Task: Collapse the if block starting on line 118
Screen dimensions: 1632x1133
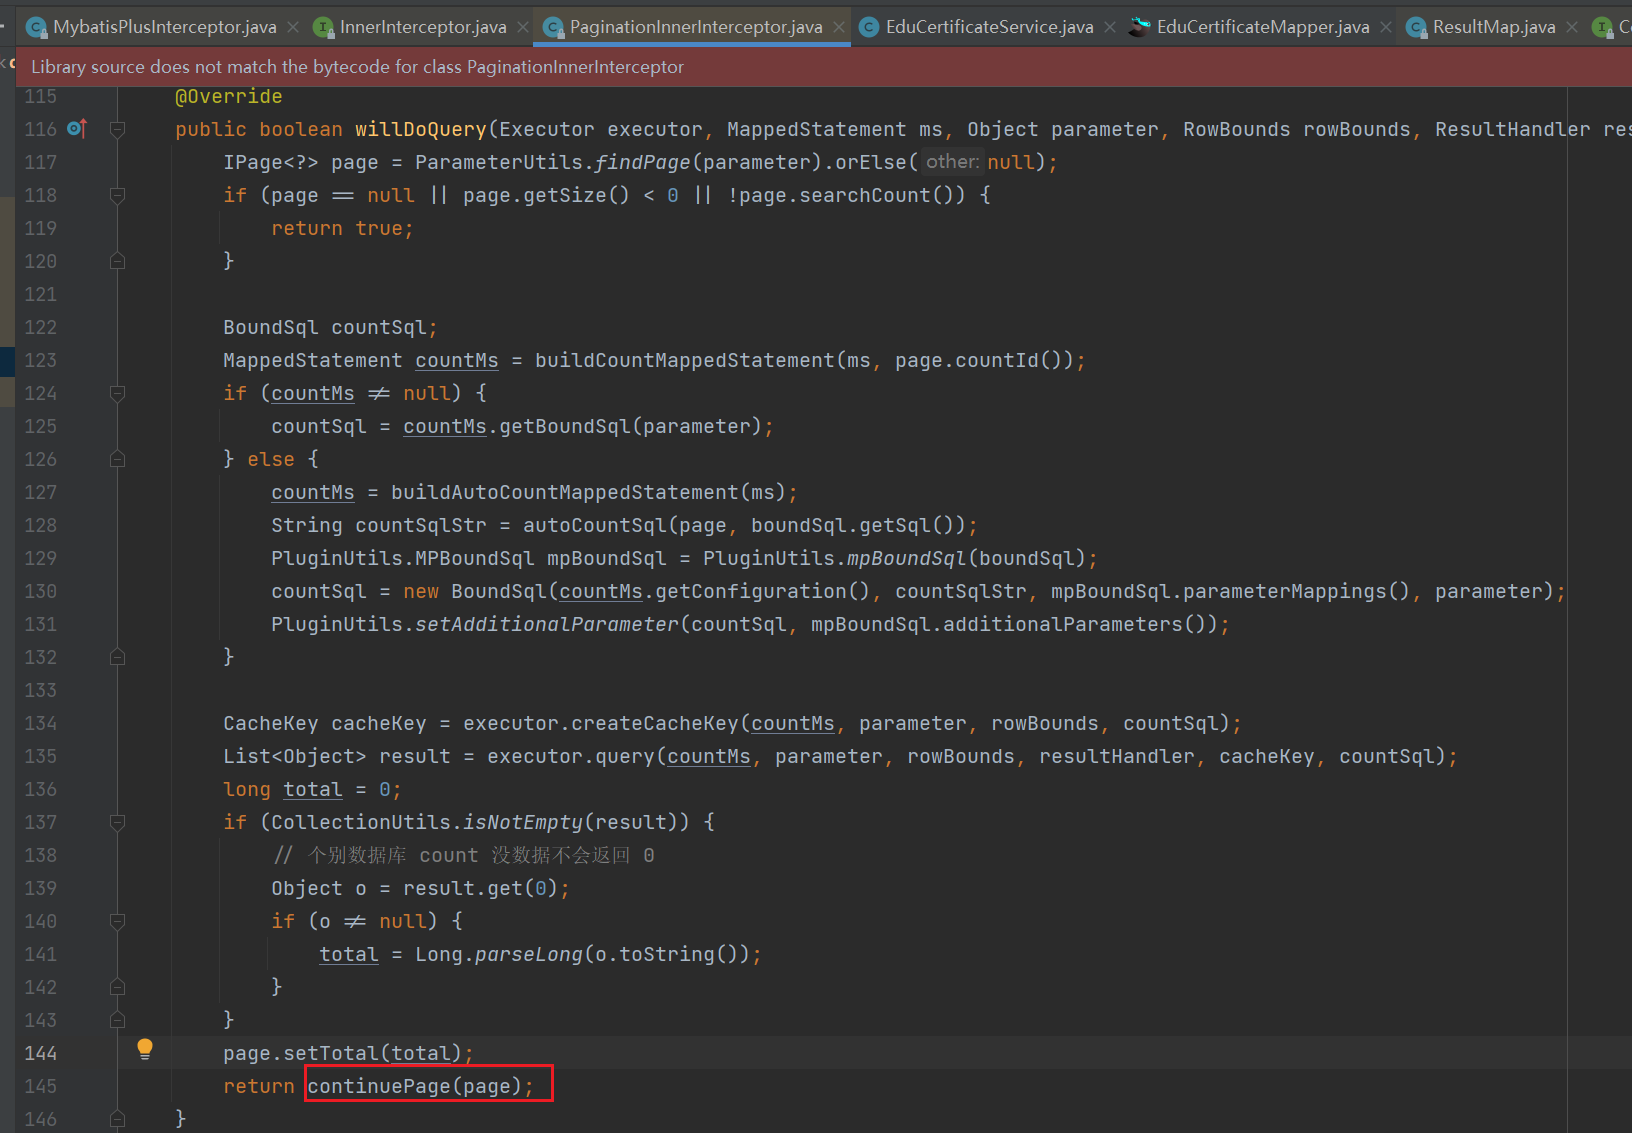Action: point(117,195)
